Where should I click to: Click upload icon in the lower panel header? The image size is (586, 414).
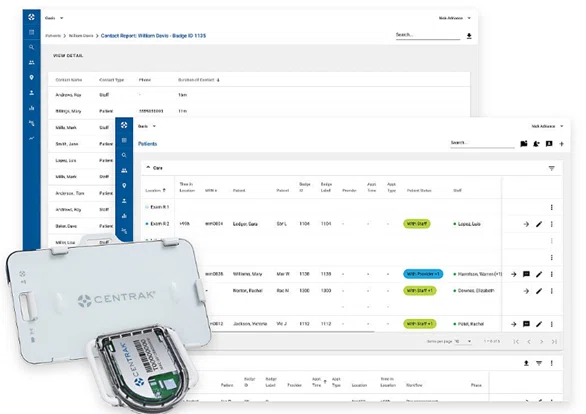(x=526, y=363)
